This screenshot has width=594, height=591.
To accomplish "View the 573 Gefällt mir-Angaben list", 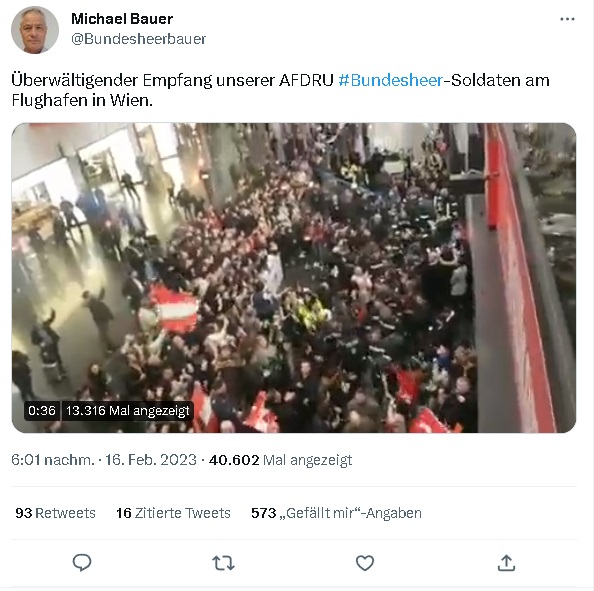I will (x=336, y=513).
